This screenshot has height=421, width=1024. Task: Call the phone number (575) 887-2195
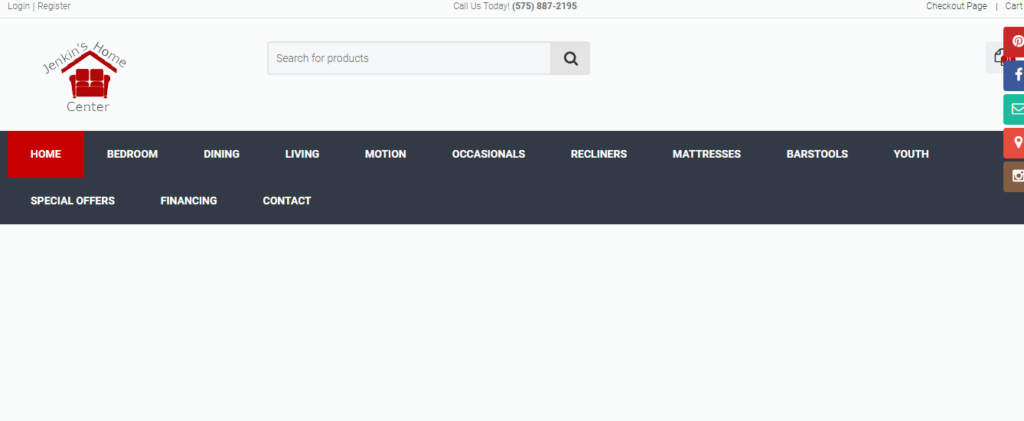pos(544,6)
